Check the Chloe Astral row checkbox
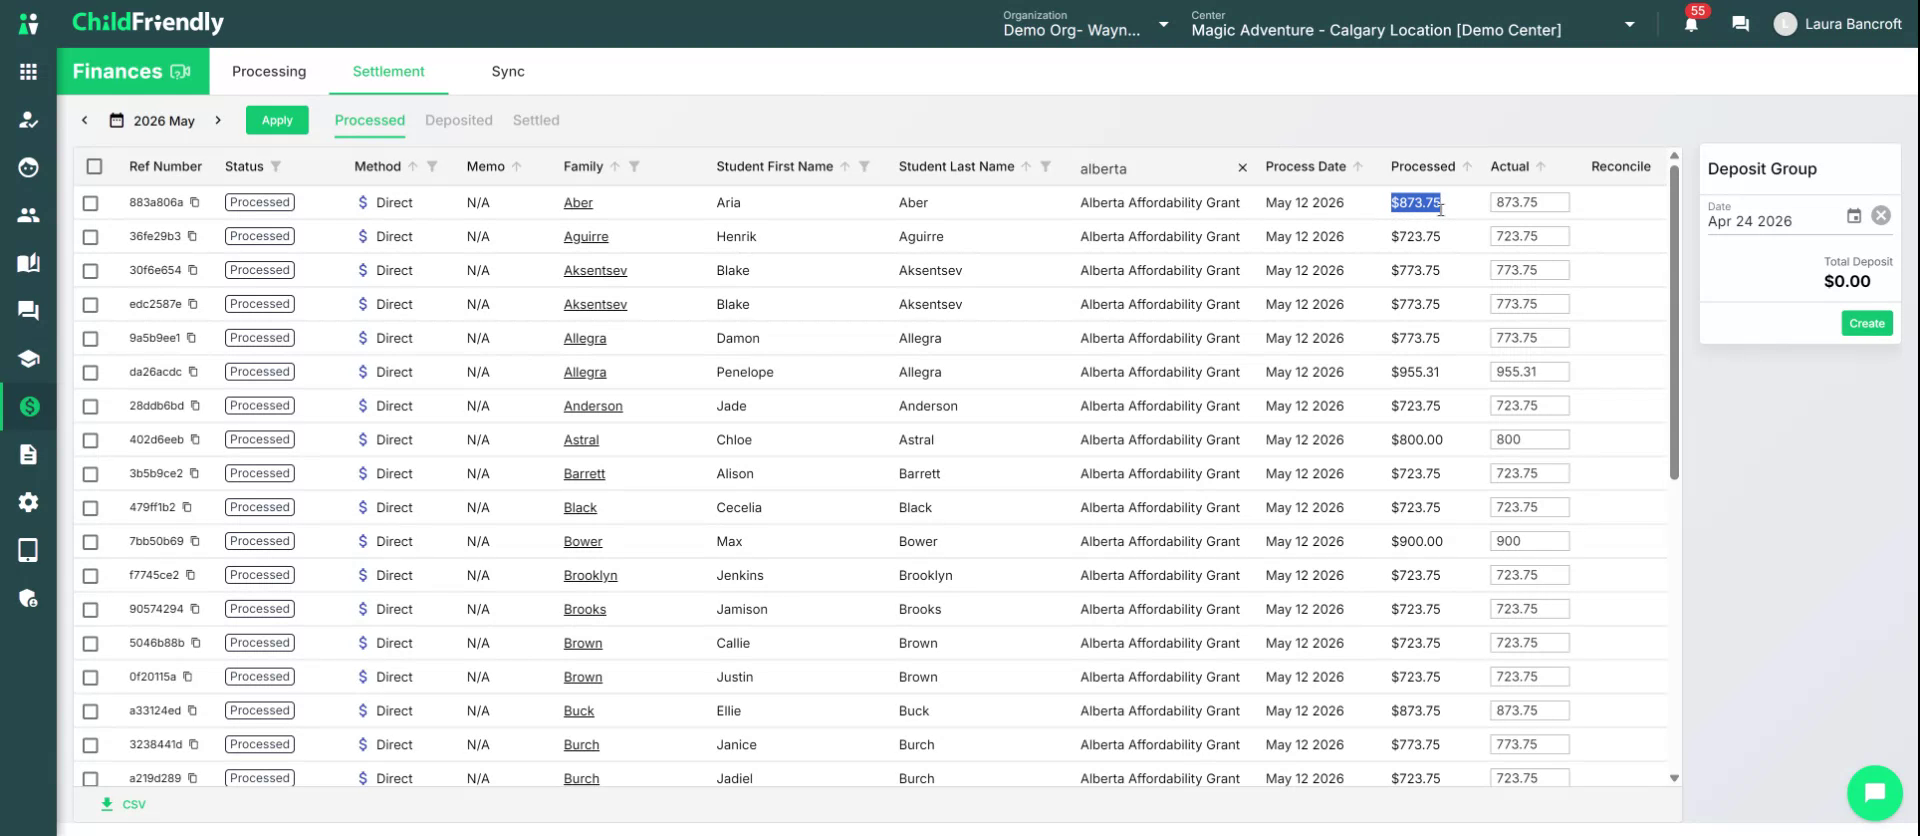 click(x=90, y=440)
